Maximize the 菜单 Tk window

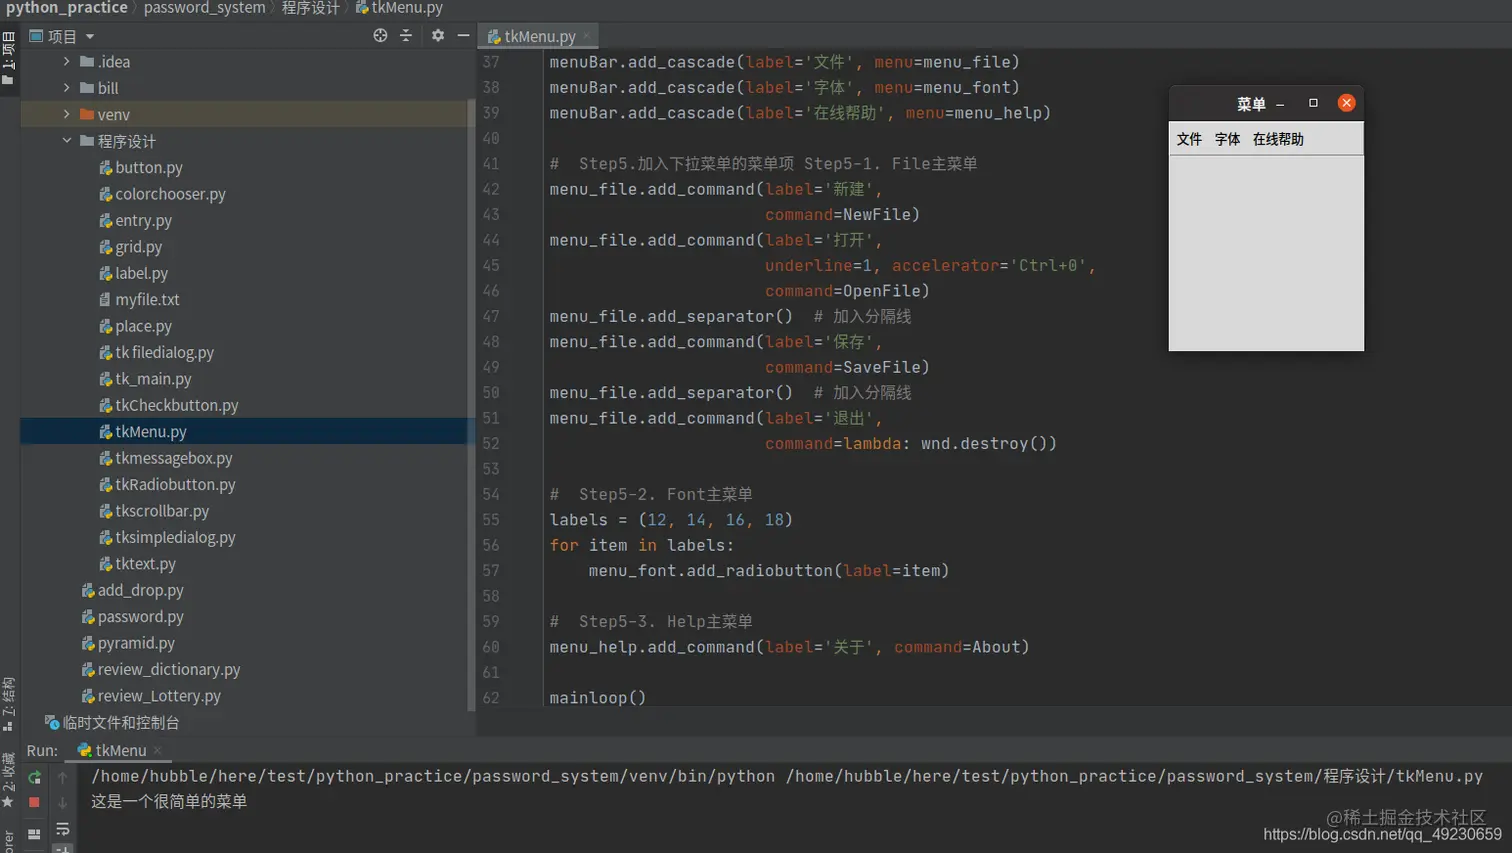1313,103
